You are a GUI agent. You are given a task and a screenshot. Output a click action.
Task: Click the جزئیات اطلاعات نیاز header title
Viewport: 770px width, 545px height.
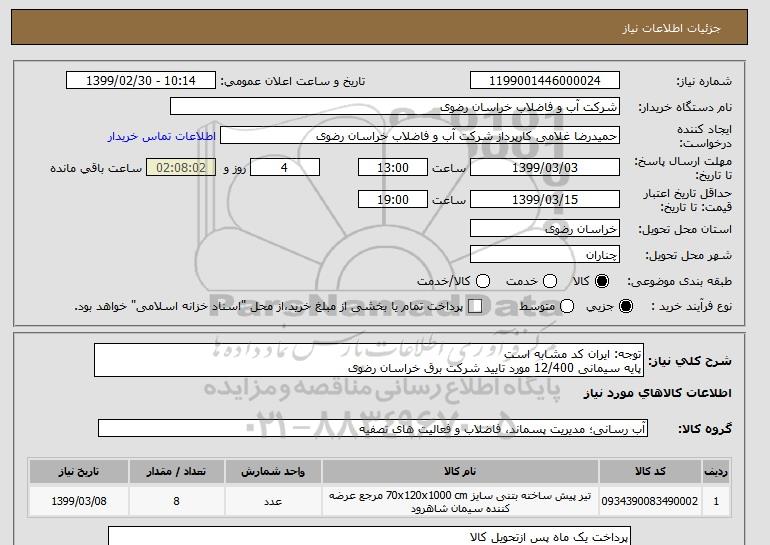click(x=671, y=28)
